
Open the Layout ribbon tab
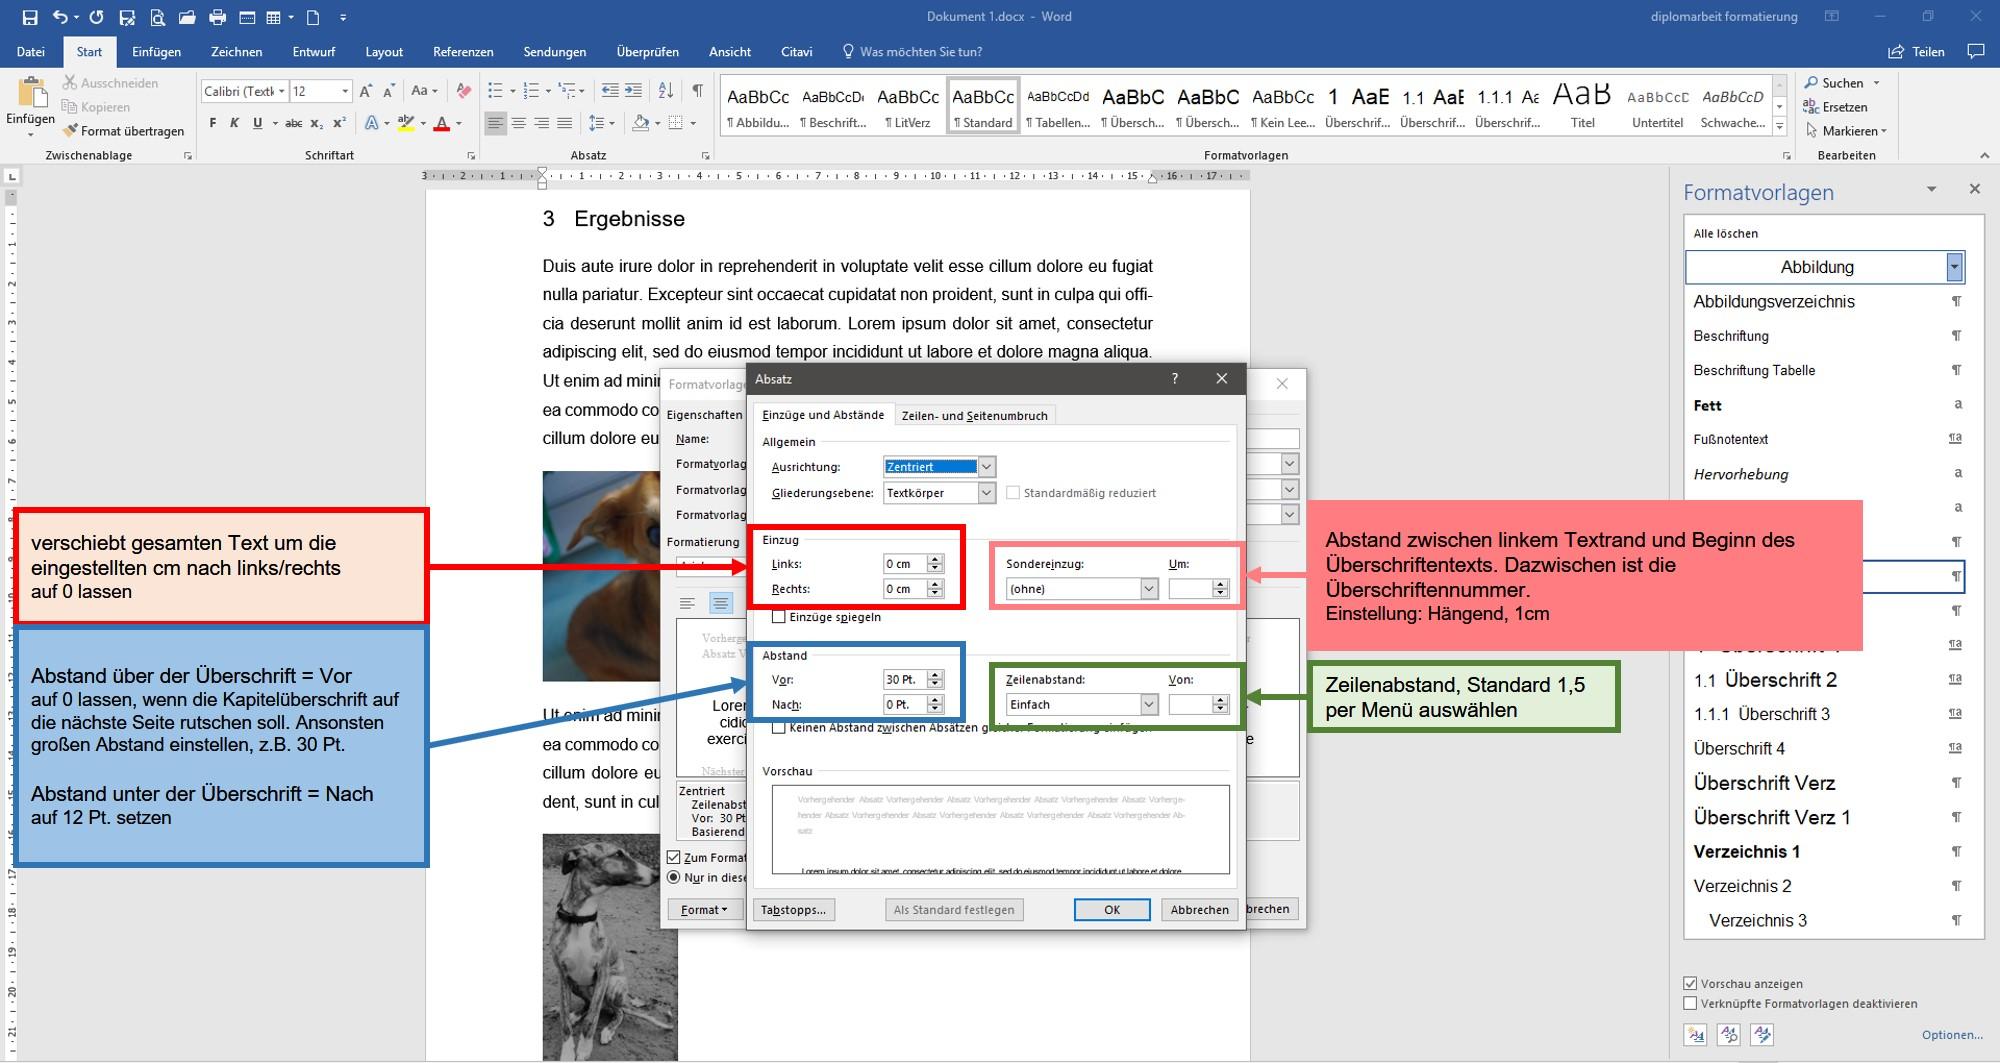tap(384, 52)
